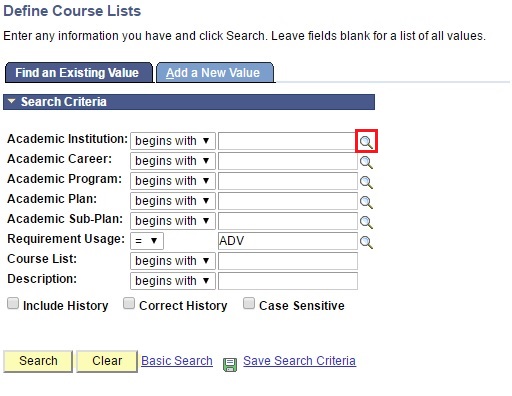
Task: Click into the Description text field
Action: tap(288, 281)
